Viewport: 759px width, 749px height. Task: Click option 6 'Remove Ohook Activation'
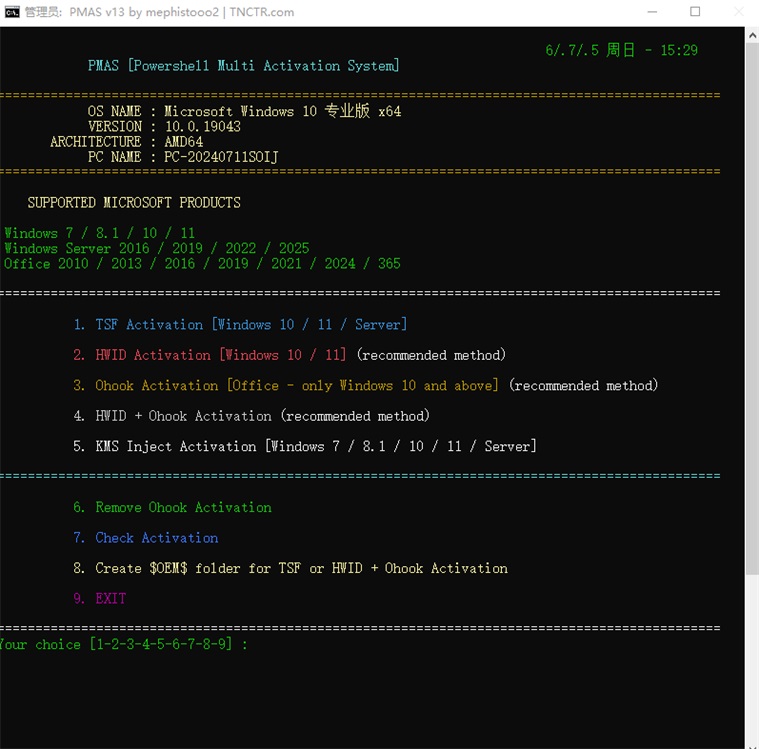point(172,507)
